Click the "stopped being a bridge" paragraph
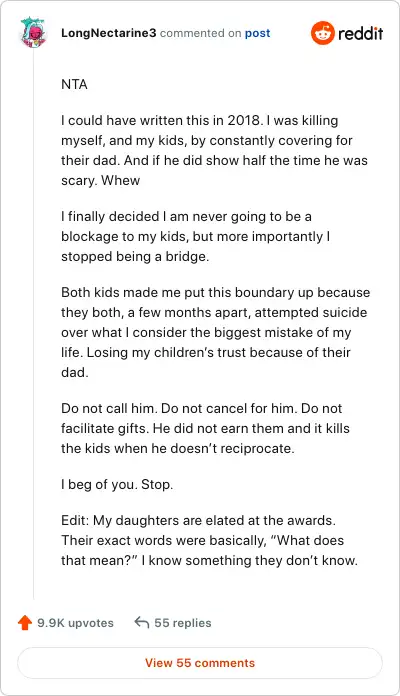The image size is (400, 696). pyautogui.click(x=195, y=237)
